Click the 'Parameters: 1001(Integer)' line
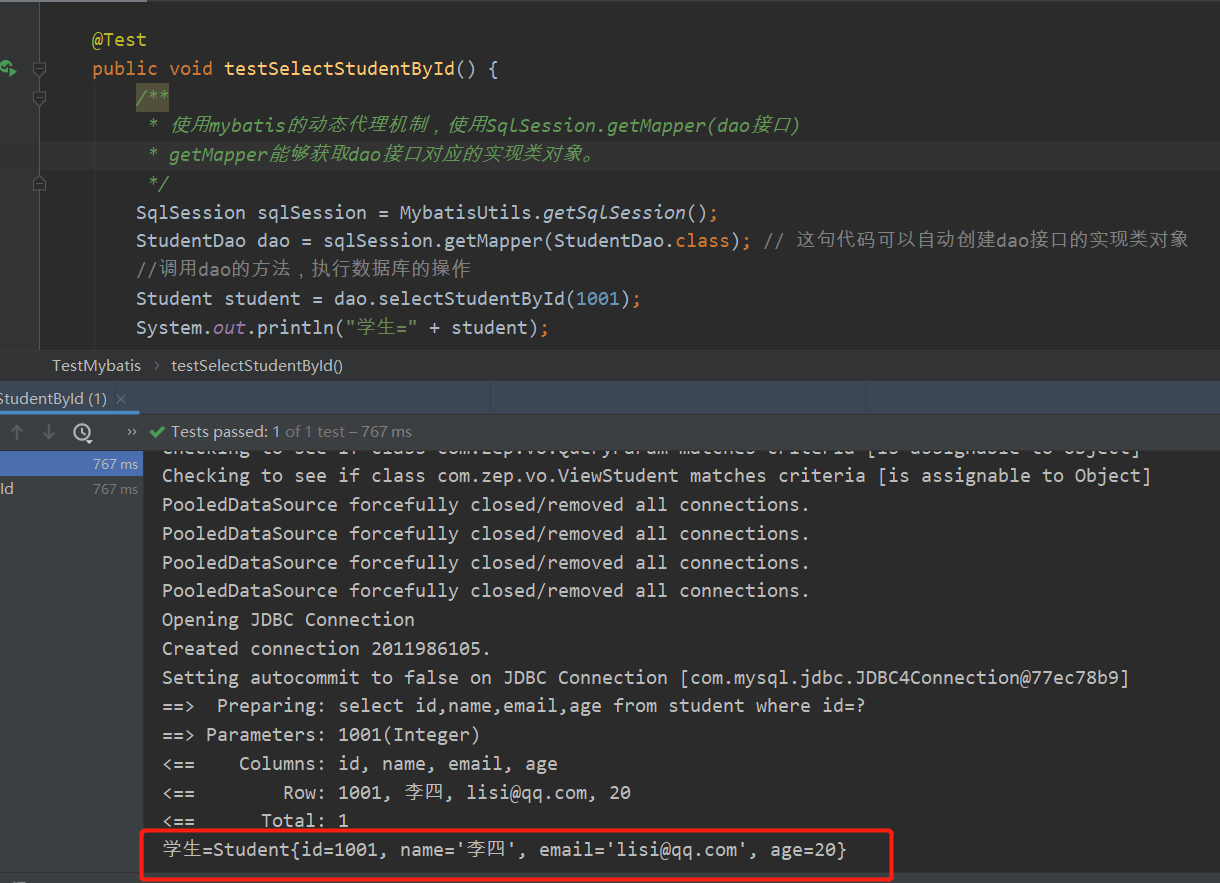Image resolution: width=1220 pixels, height=883 pixels. tap(321, 735)
